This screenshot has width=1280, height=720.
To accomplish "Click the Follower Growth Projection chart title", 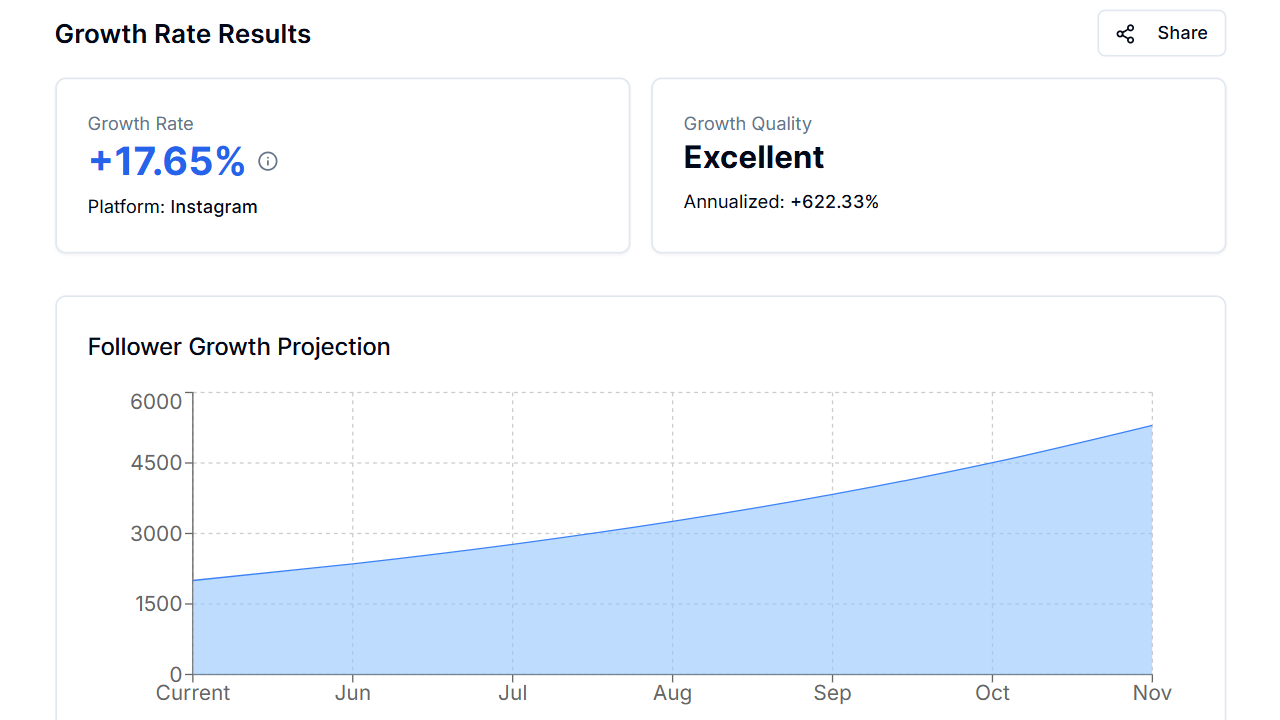I will pyautogui.click(x=239, y=347).
